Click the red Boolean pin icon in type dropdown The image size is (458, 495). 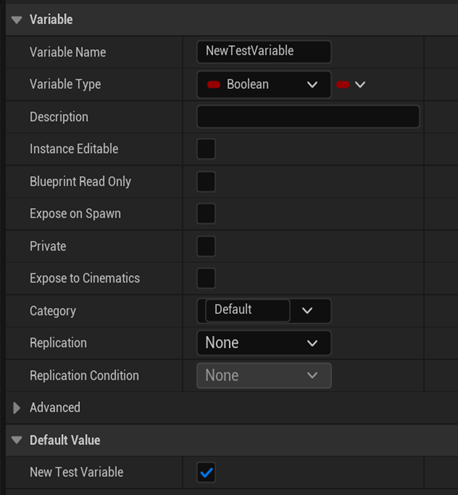[214, 85]
